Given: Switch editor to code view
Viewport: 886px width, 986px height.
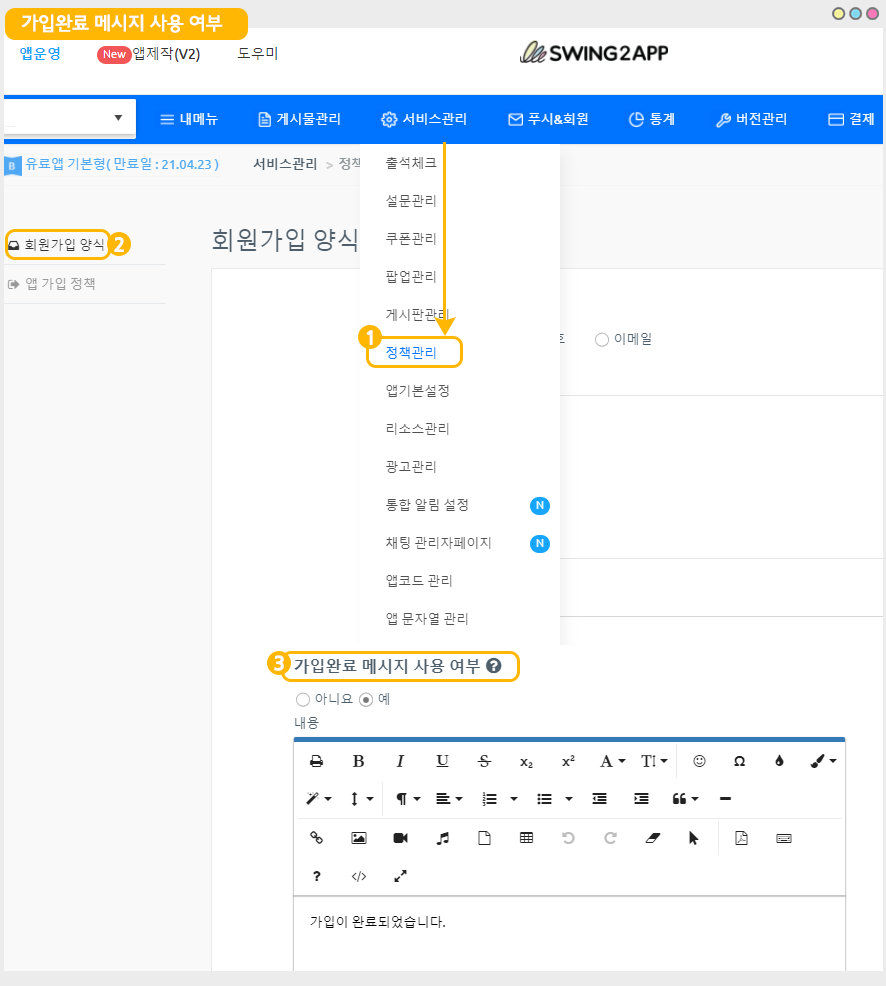Looking at the screenshot, I should [359, 876].
